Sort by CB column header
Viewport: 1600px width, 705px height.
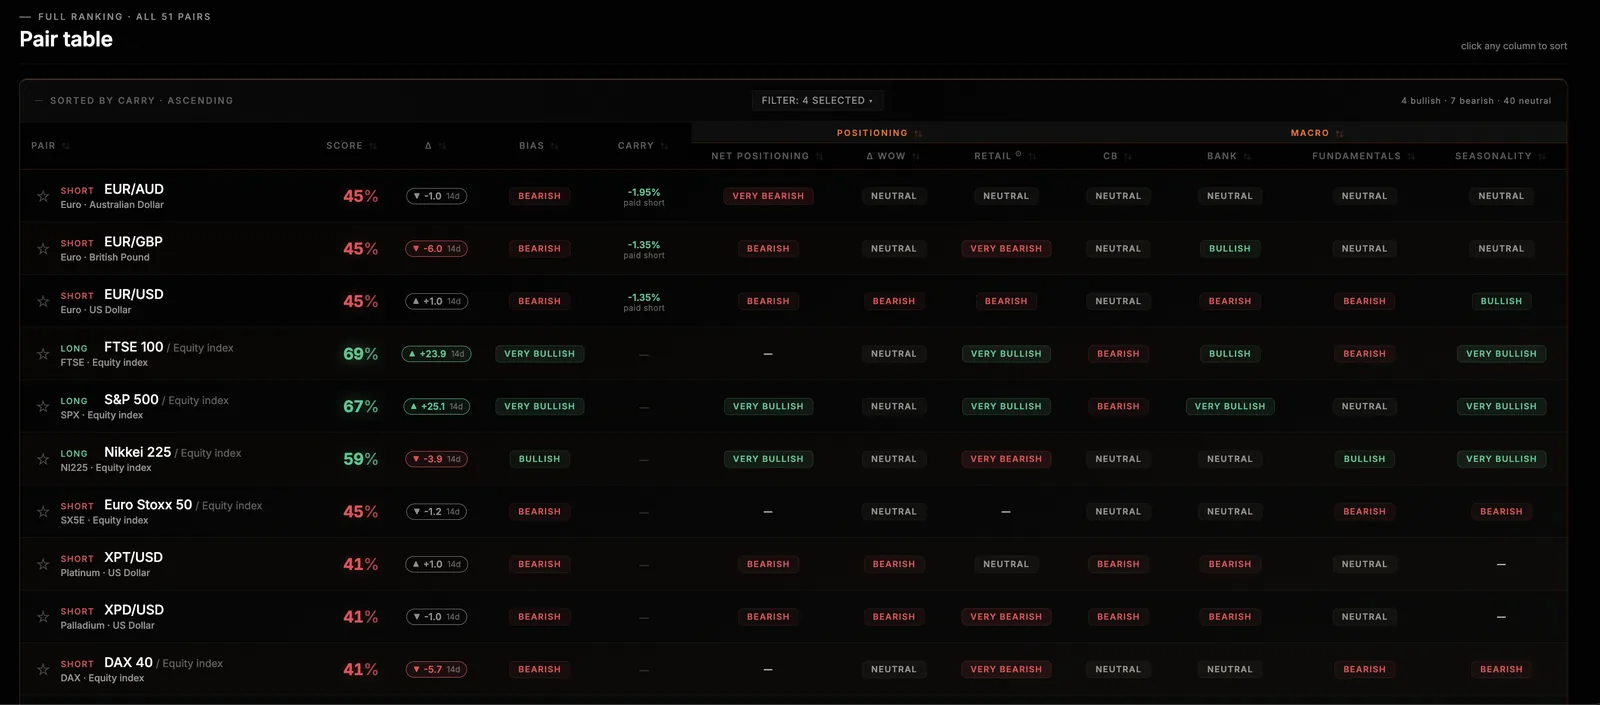coord(1117,156)
